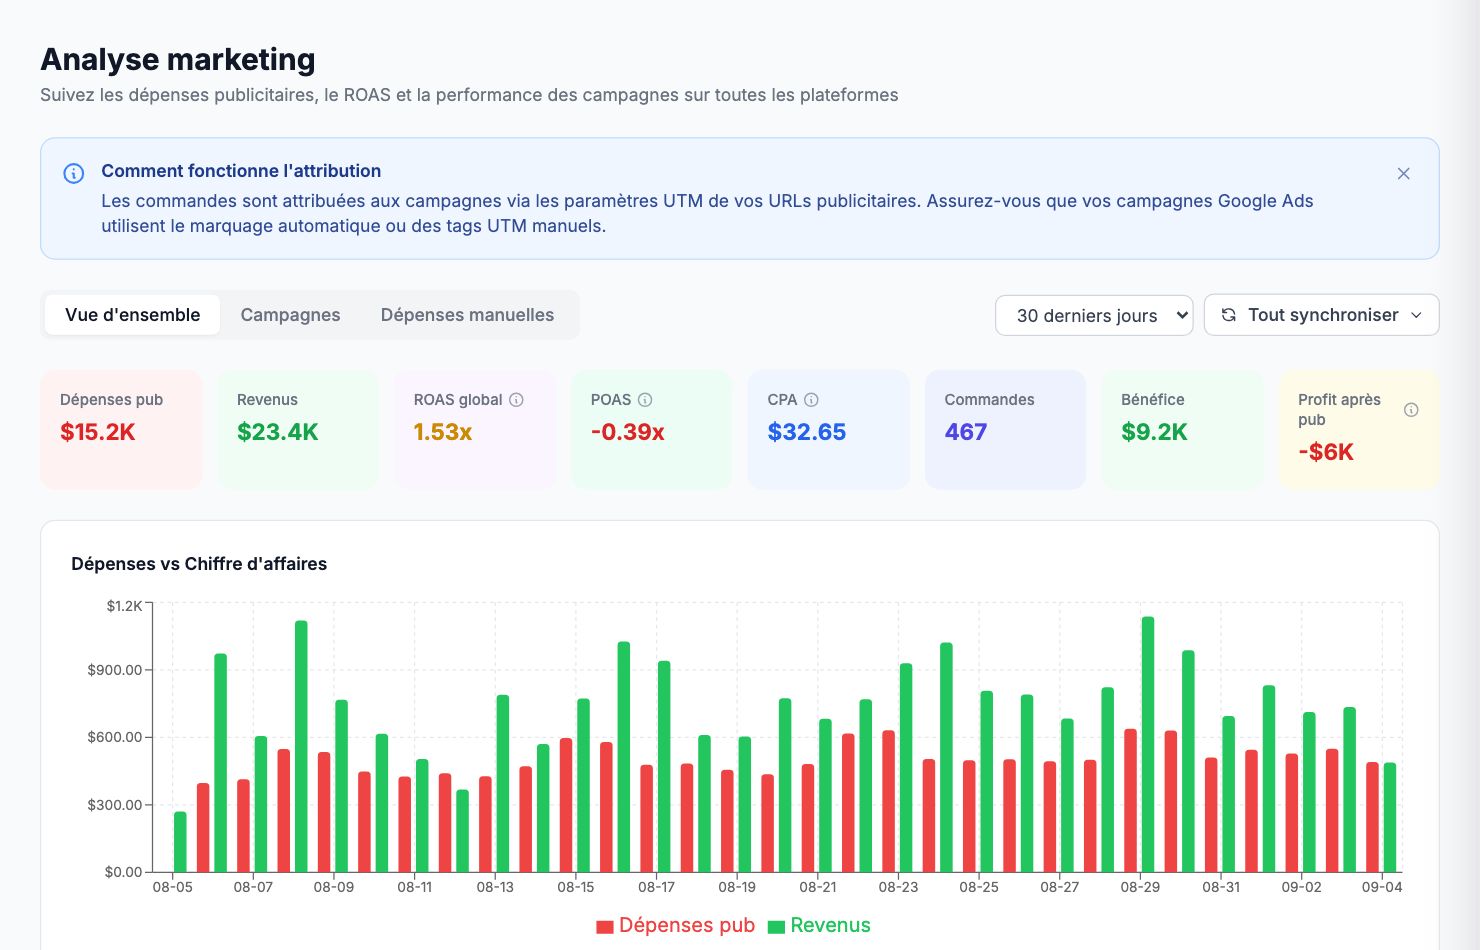Click the Dépenses pub $15.2K card
The width and height of the screenshot is (1480, 950).
pos(121,430)
